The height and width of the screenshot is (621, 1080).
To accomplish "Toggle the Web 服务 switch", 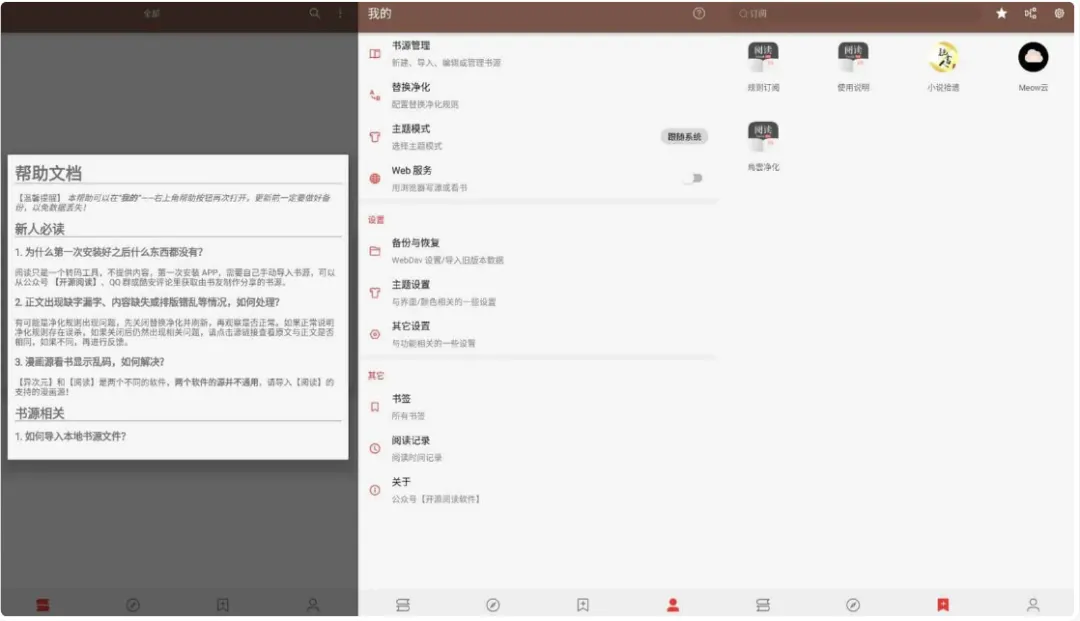I will 694,178.
